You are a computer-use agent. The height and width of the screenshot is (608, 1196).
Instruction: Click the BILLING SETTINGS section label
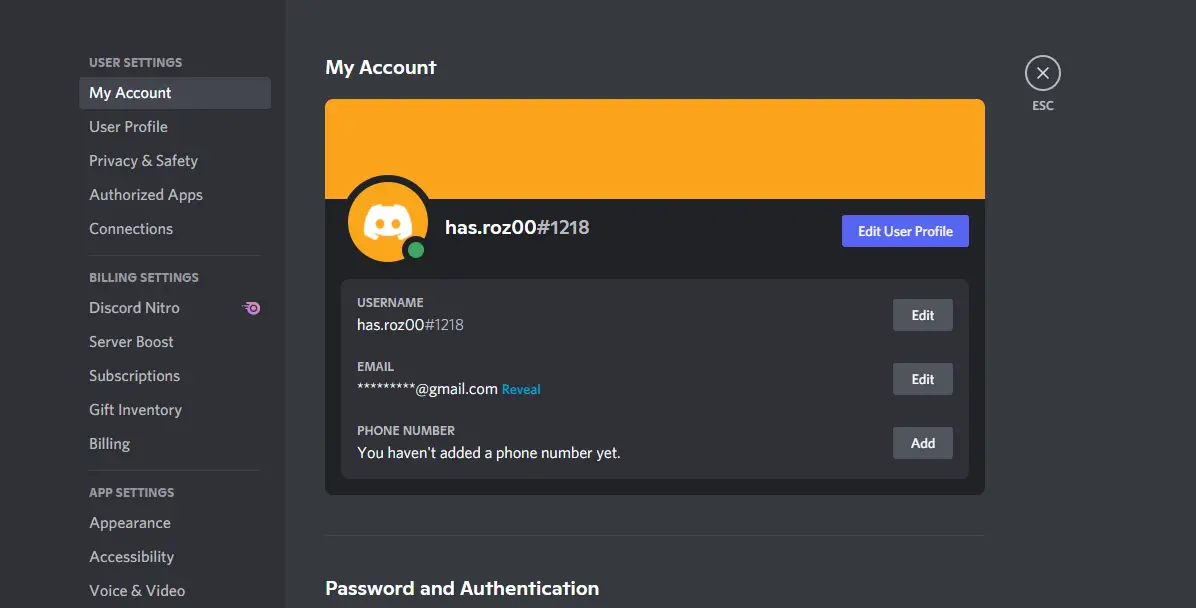click(144, 278)
